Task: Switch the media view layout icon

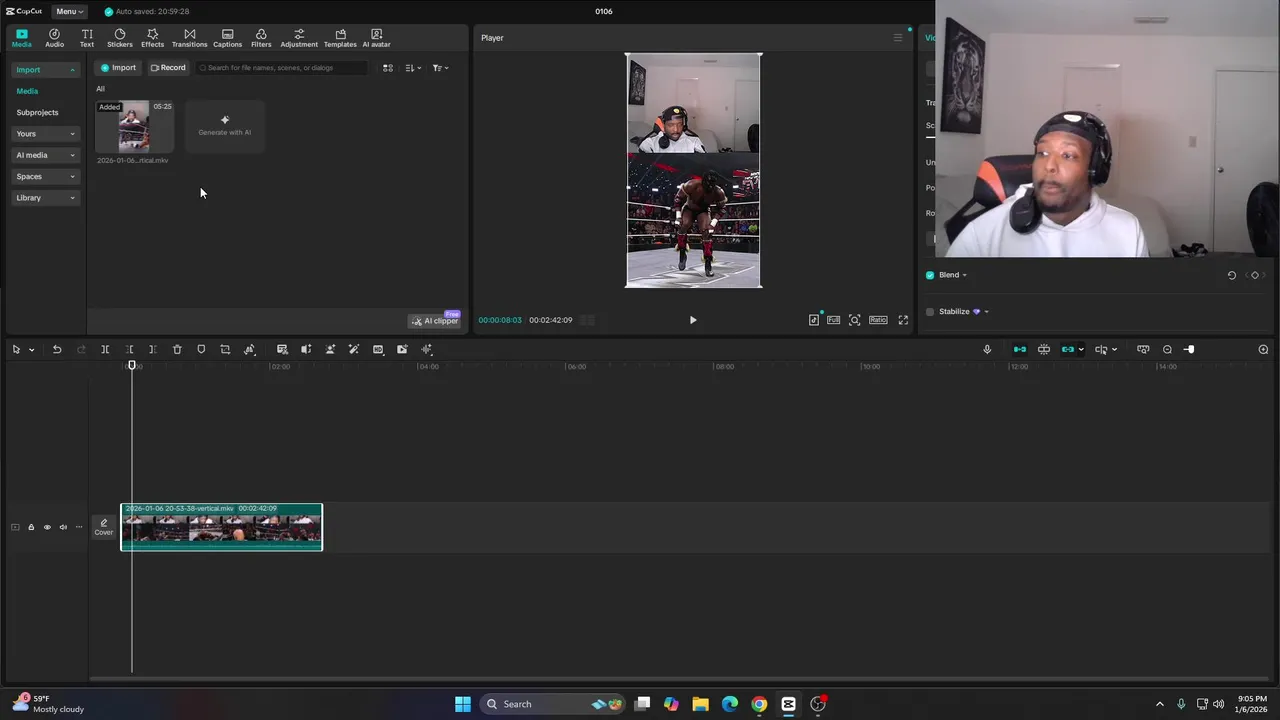Action: click(x=388, y=68)
